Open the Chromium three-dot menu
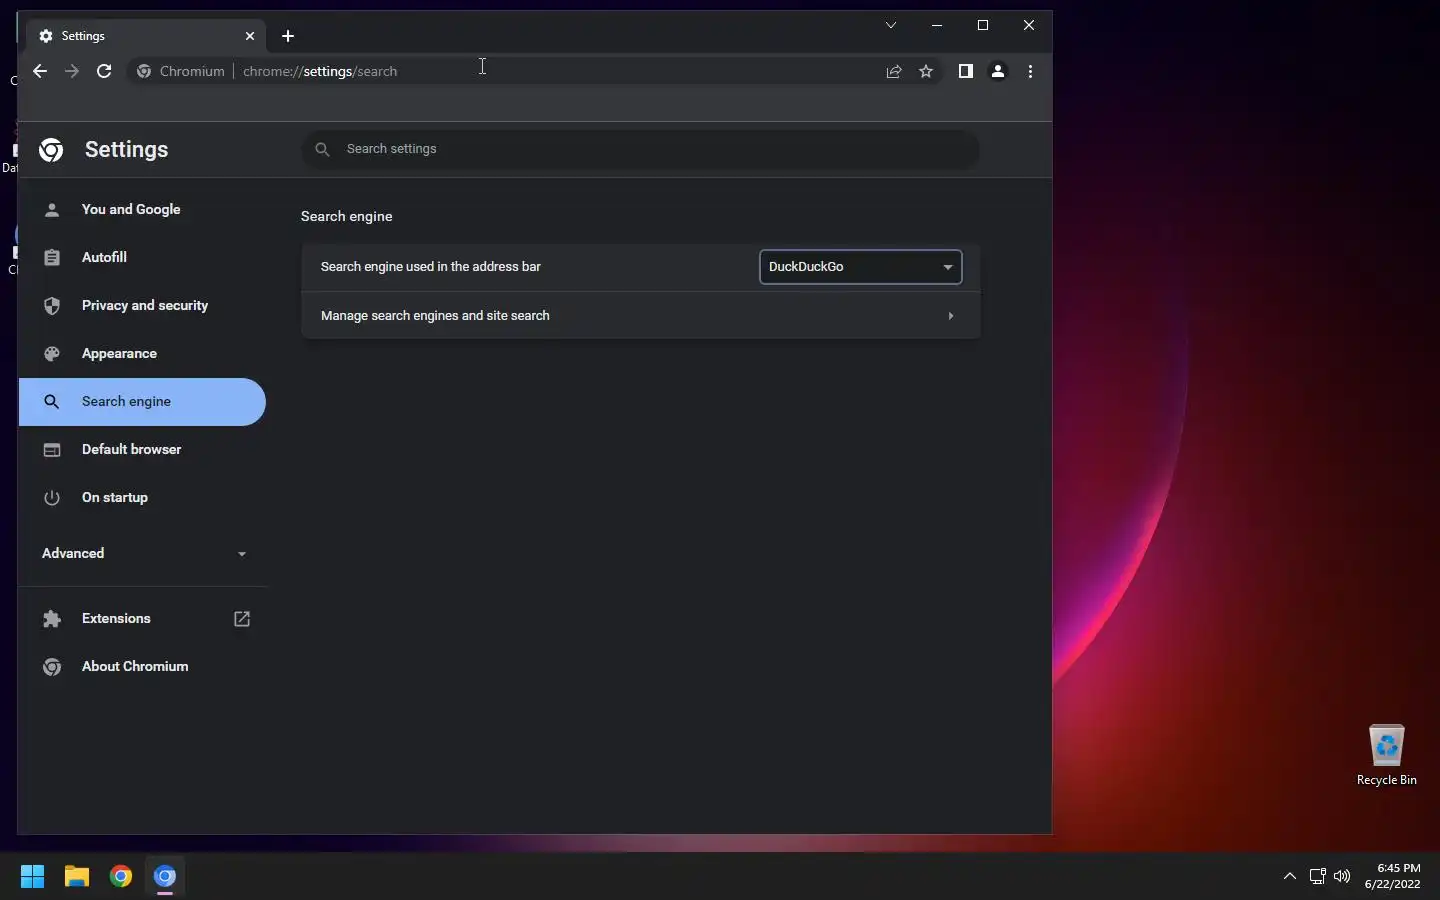The width and height of the screenshot is (1440, 900). point(1030,71)
